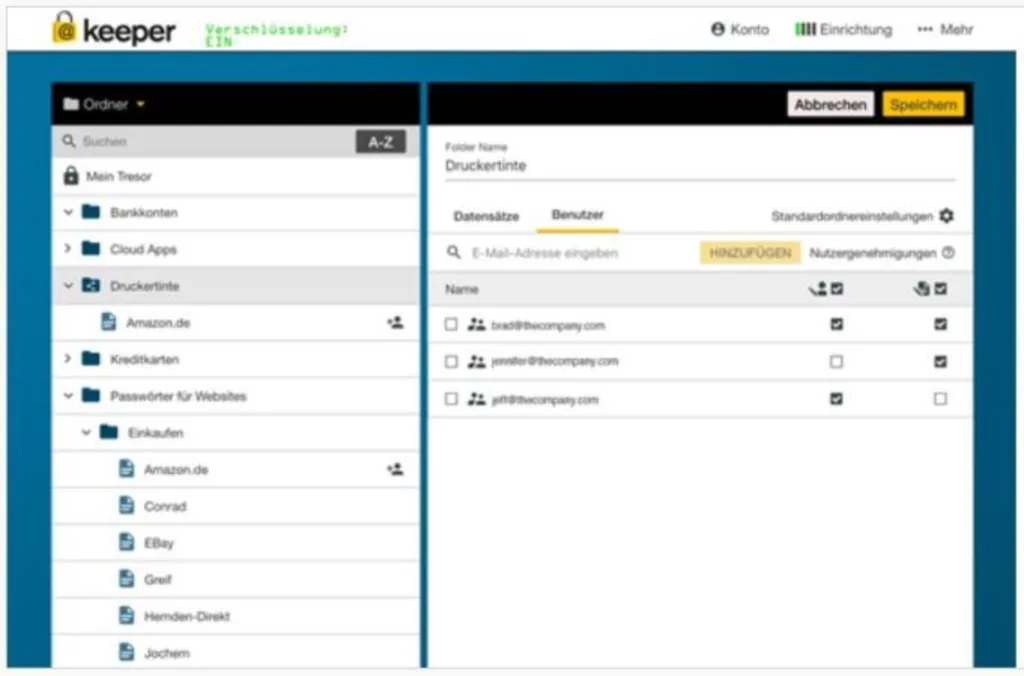
Task: Expand the Cloud Apps folder
Action: (68, 249)
